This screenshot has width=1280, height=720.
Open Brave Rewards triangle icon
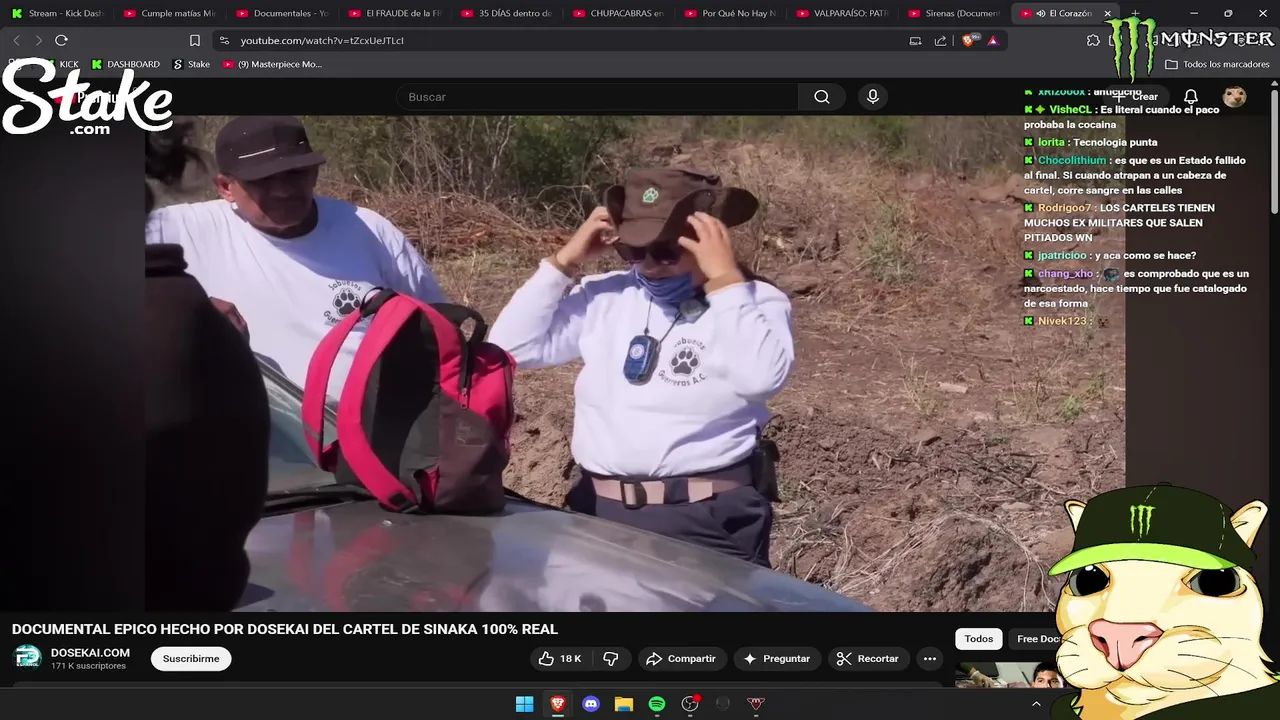click(992, 40)
